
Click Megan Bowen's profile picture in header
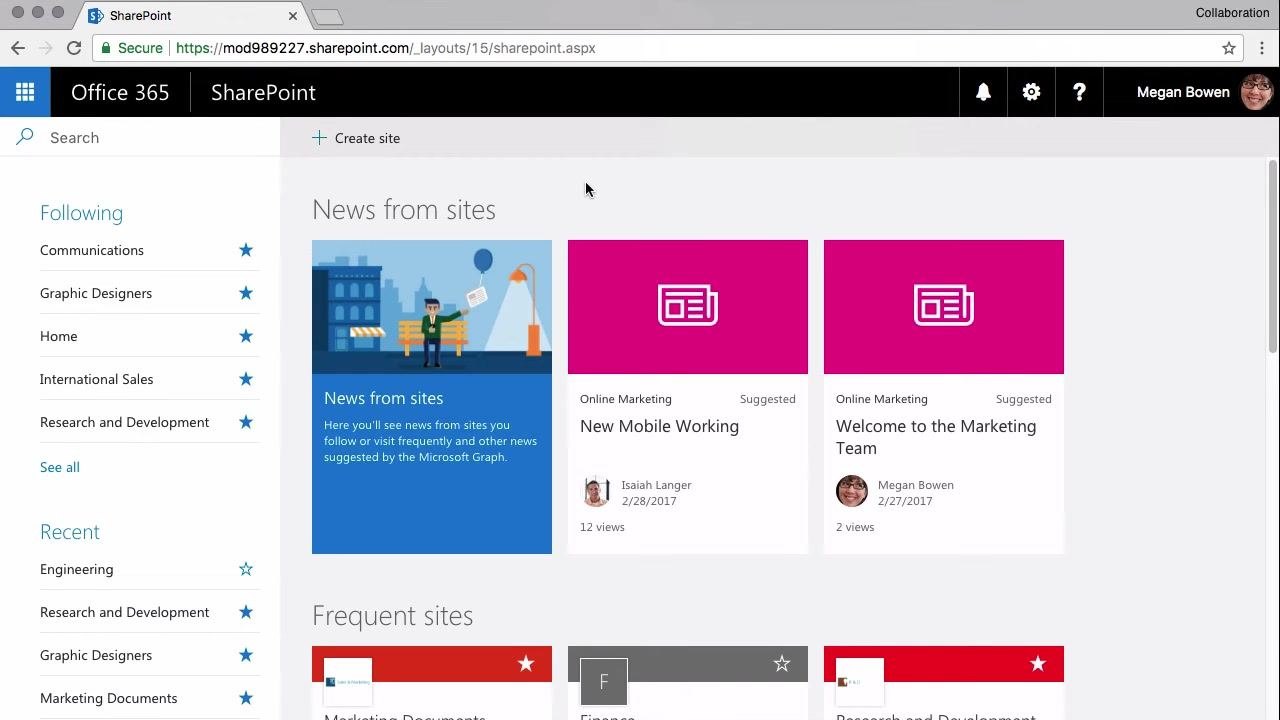click(x=1257, y=92)
